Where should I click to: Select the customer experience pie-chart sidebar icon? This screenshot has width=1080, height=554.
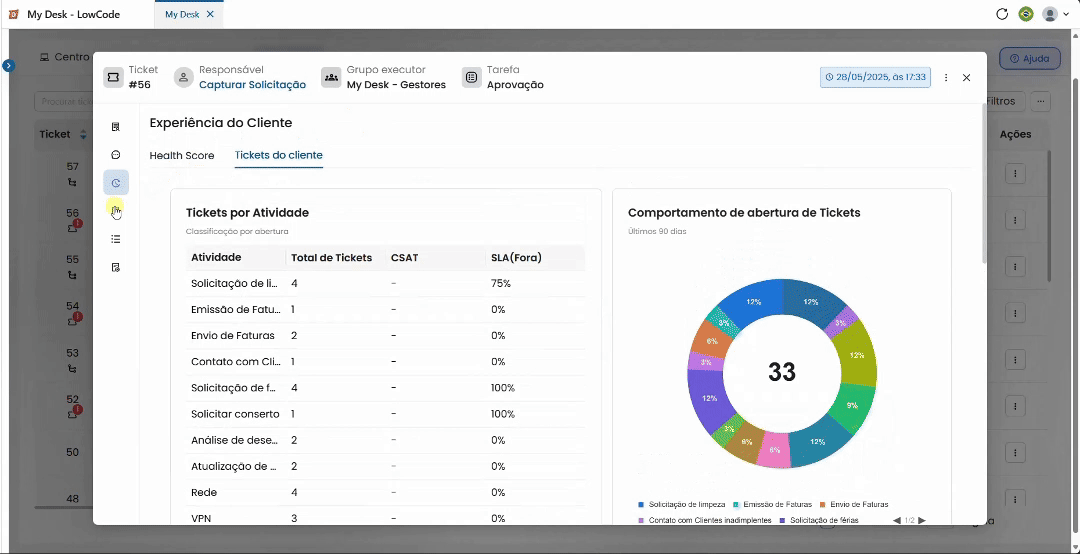[116, 183]
